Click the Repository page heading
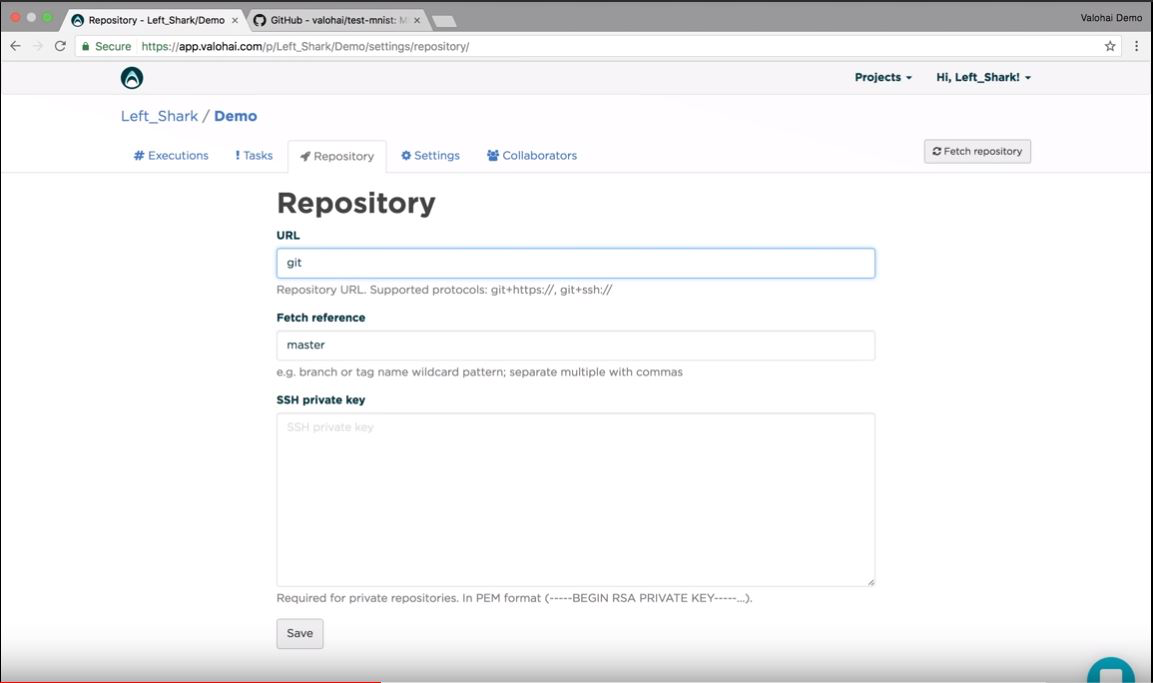 tap(356, 204)
